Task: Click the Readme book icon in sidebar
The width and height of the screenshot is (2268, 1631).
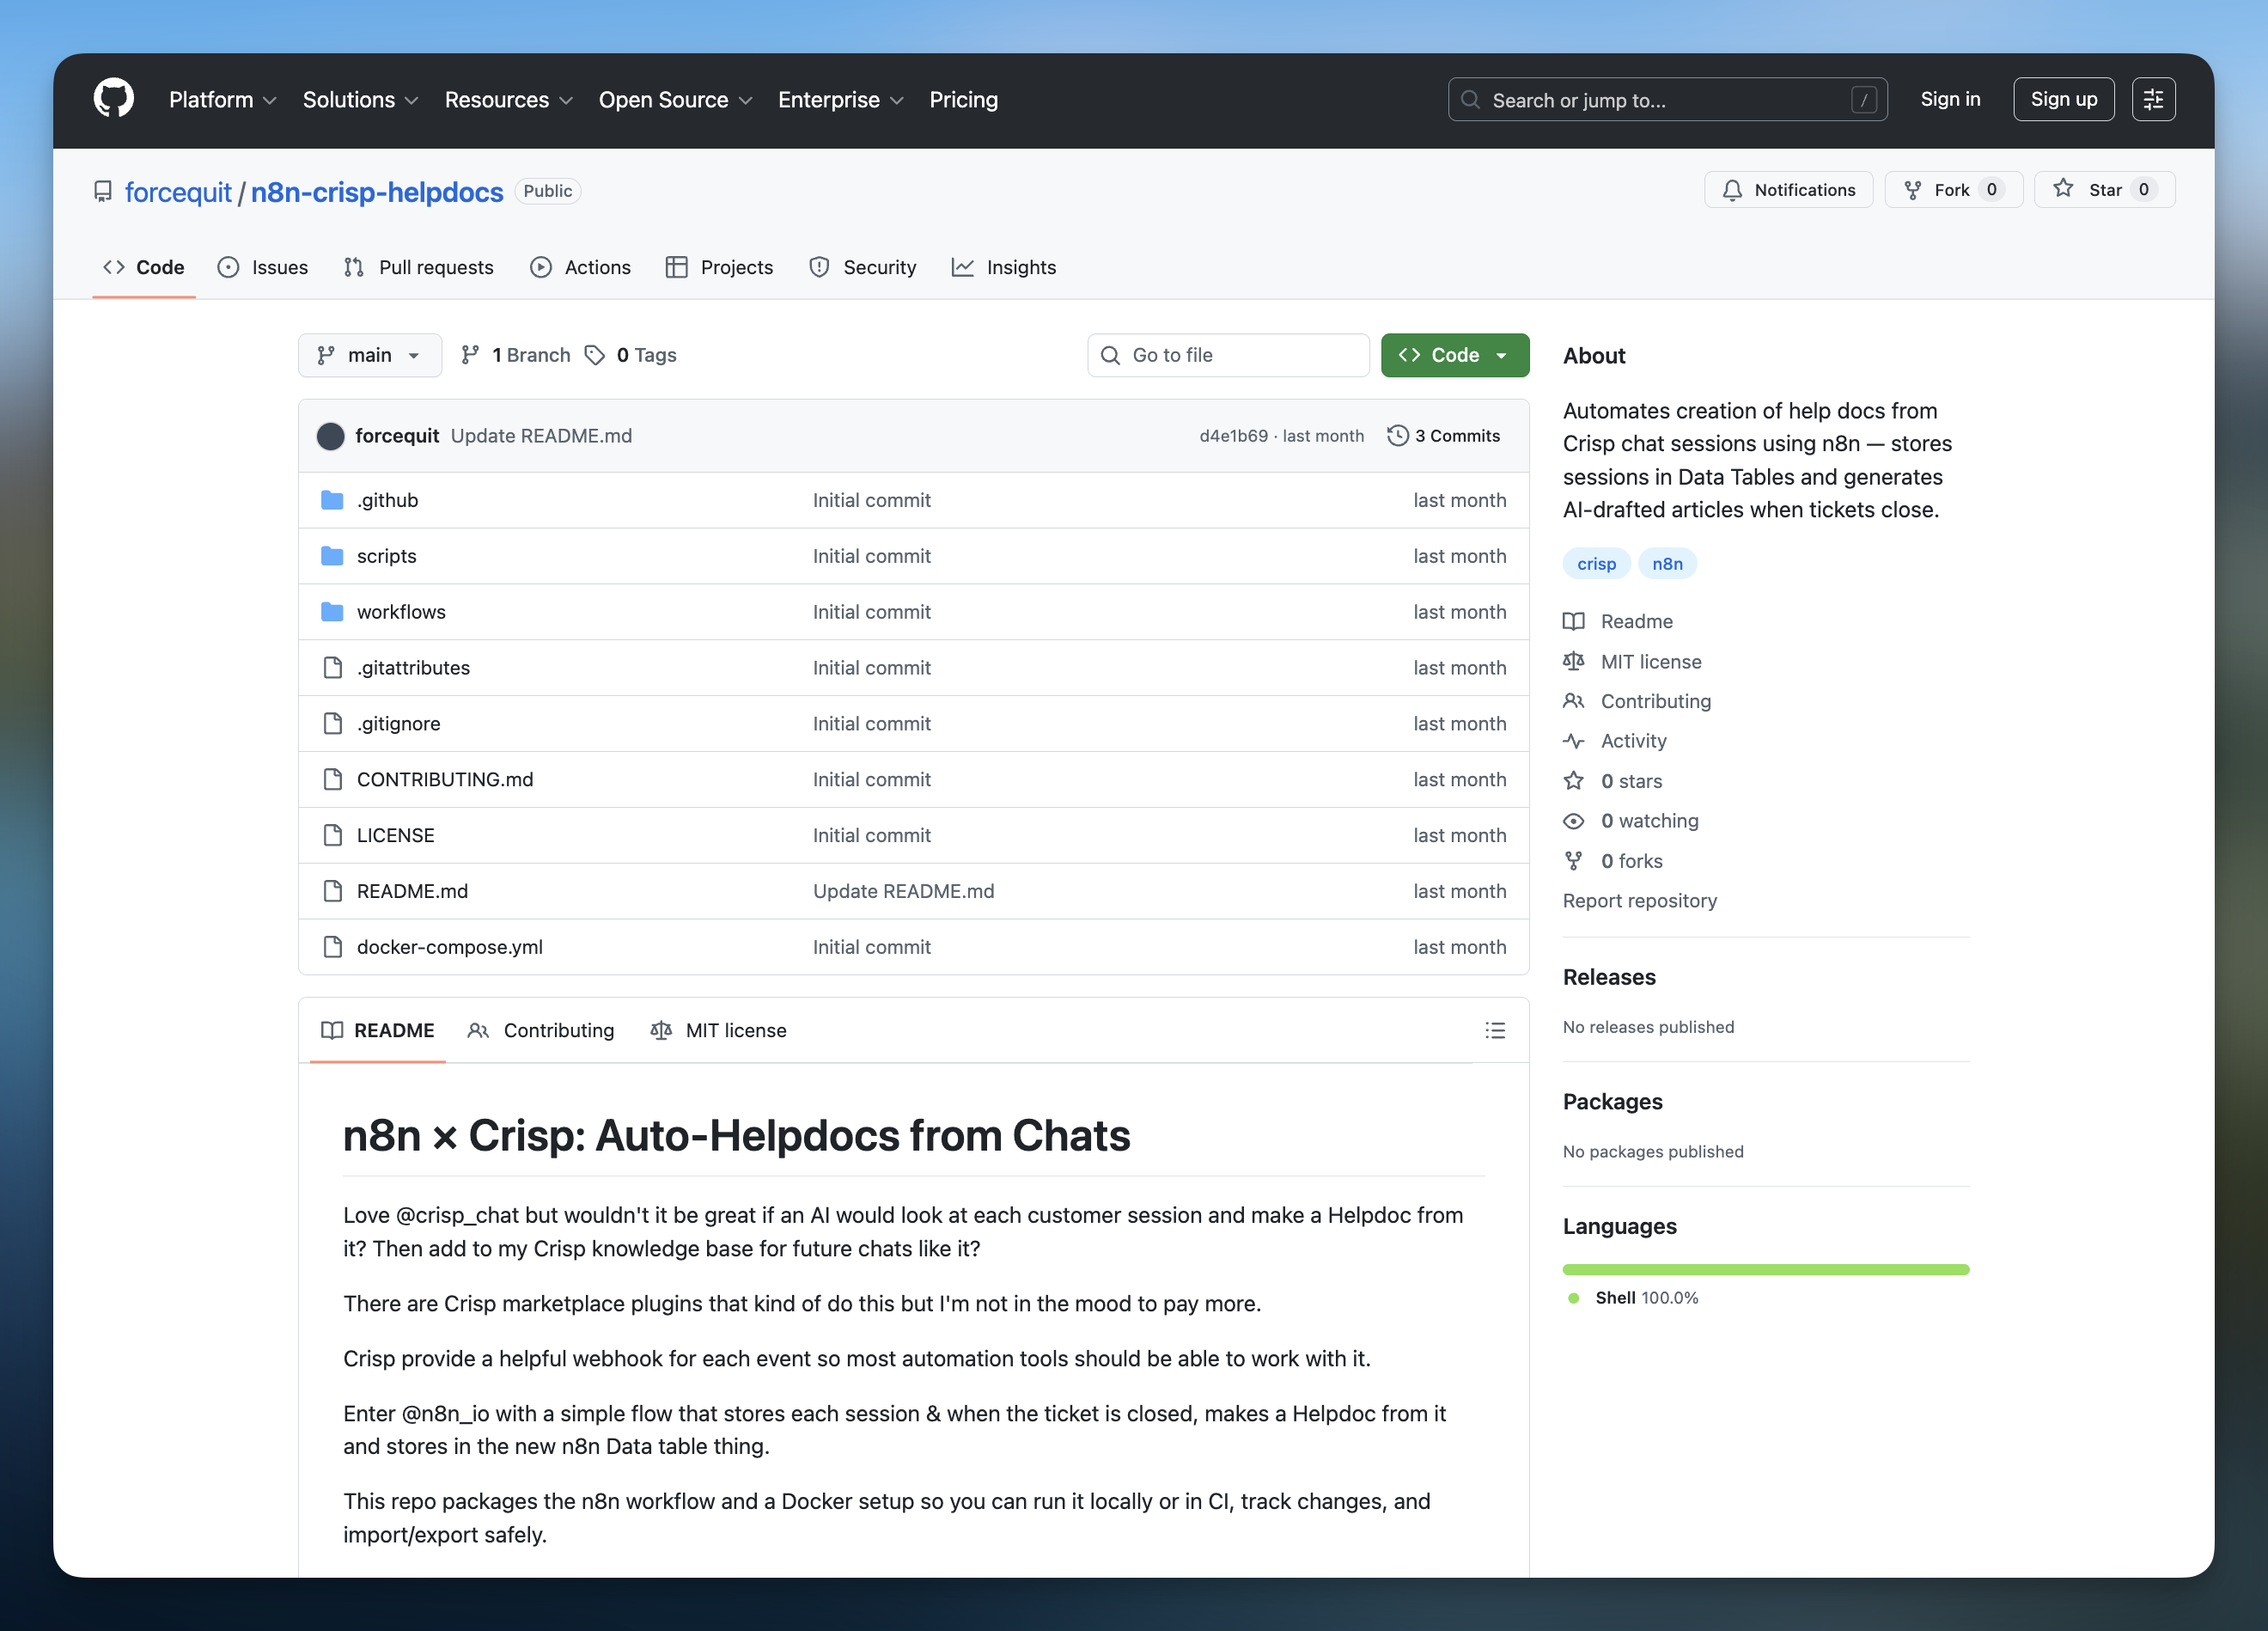Action: click(x=1573, y=621)
